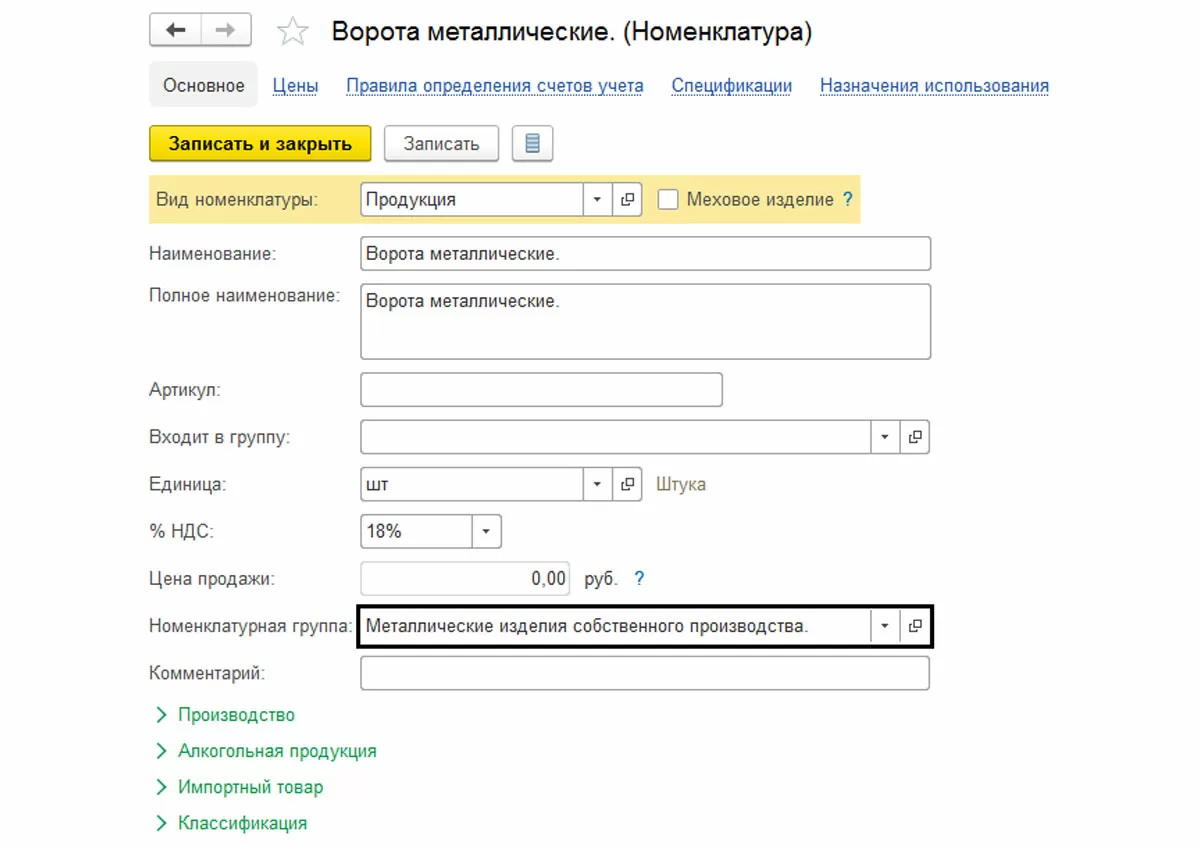Enable the Меховое изделие checkbox

tap(668, 199)
